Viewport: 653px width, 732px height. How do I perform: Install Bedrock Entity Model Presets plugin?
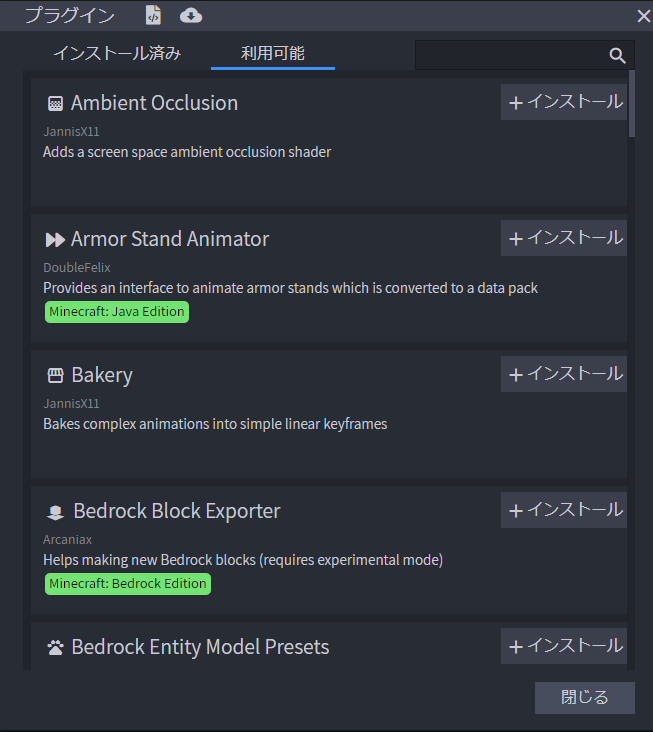pos(565,646)
